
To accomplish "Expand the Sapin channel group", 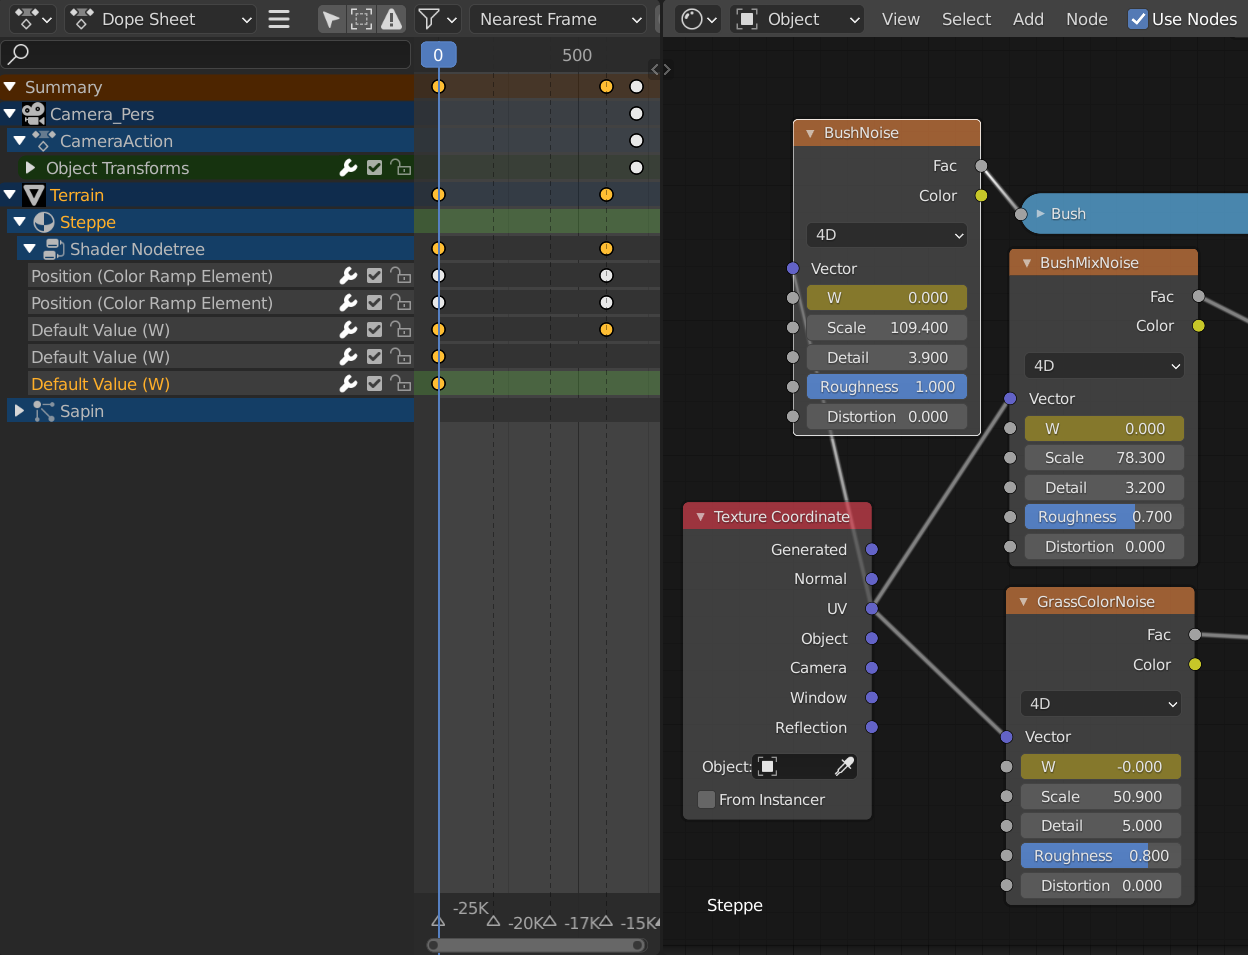I will point(19,411).
